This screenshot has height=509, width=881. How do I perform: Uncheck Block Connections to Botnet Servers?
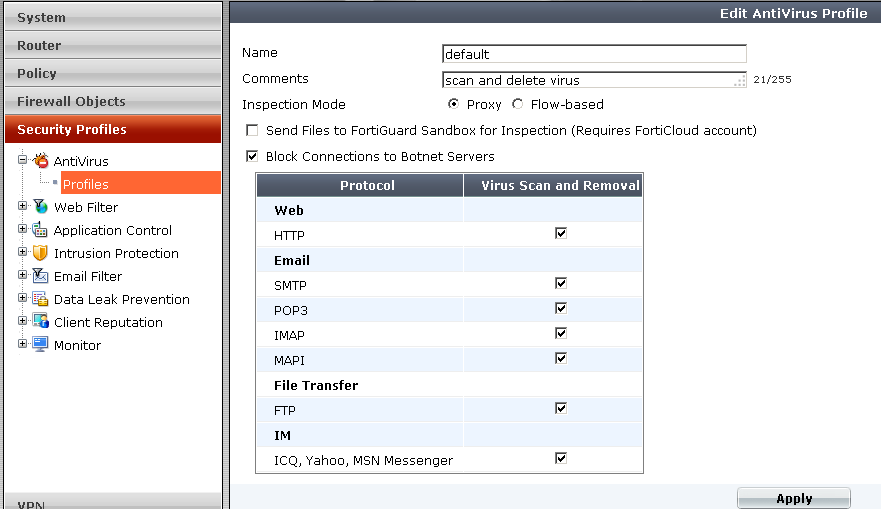point(252,157)
